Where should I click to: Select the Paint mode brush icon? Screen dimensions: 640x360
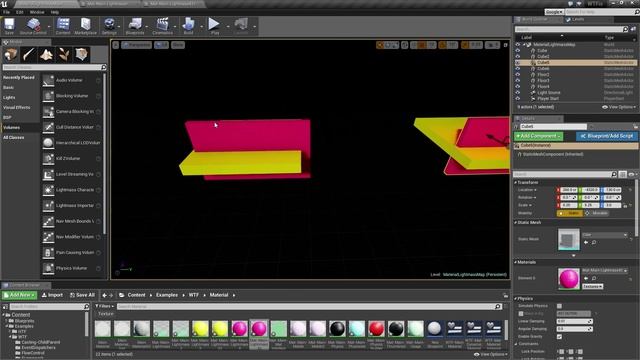tap(29, 54)
